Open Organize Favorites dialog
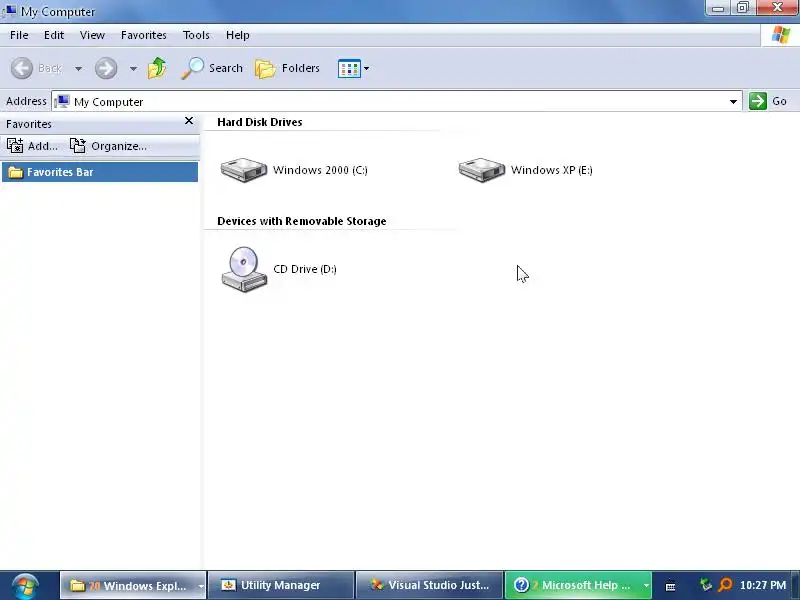The height and width of the screenshot is (600, 800). tap(108, 146)
